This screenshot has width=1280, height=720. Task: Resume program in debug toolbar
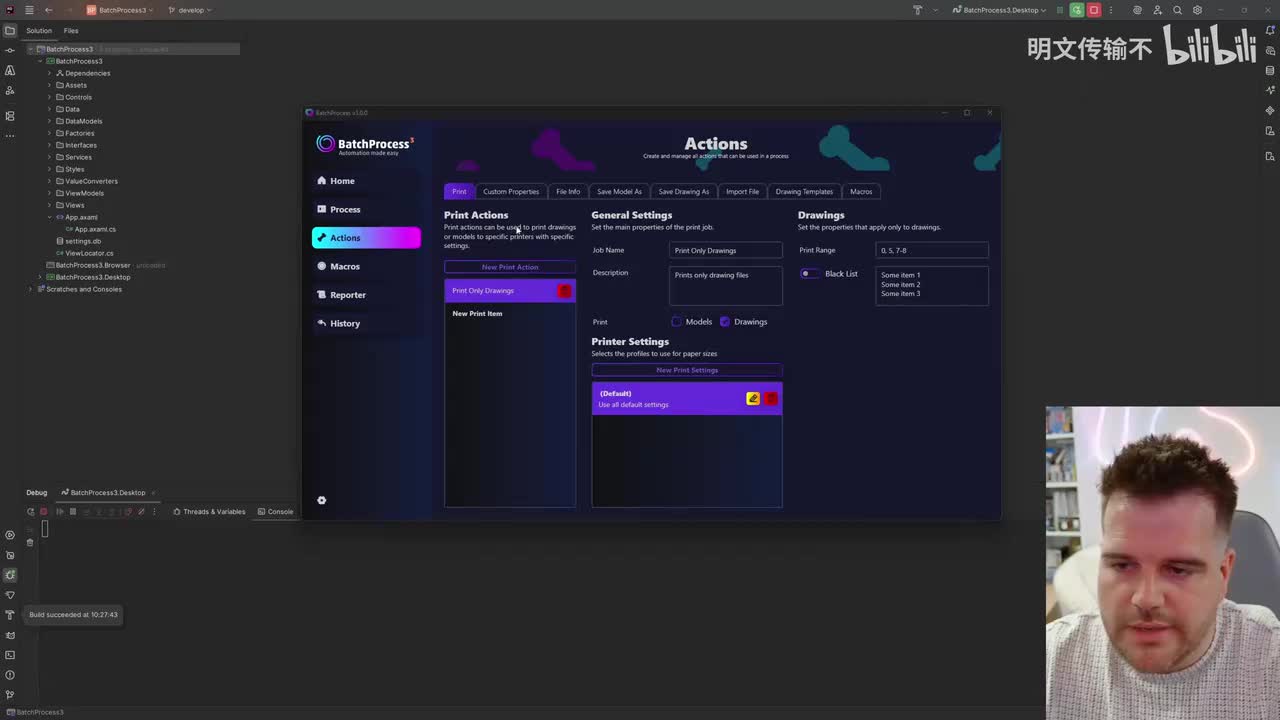pyautogui.click(x=60, y=512)
